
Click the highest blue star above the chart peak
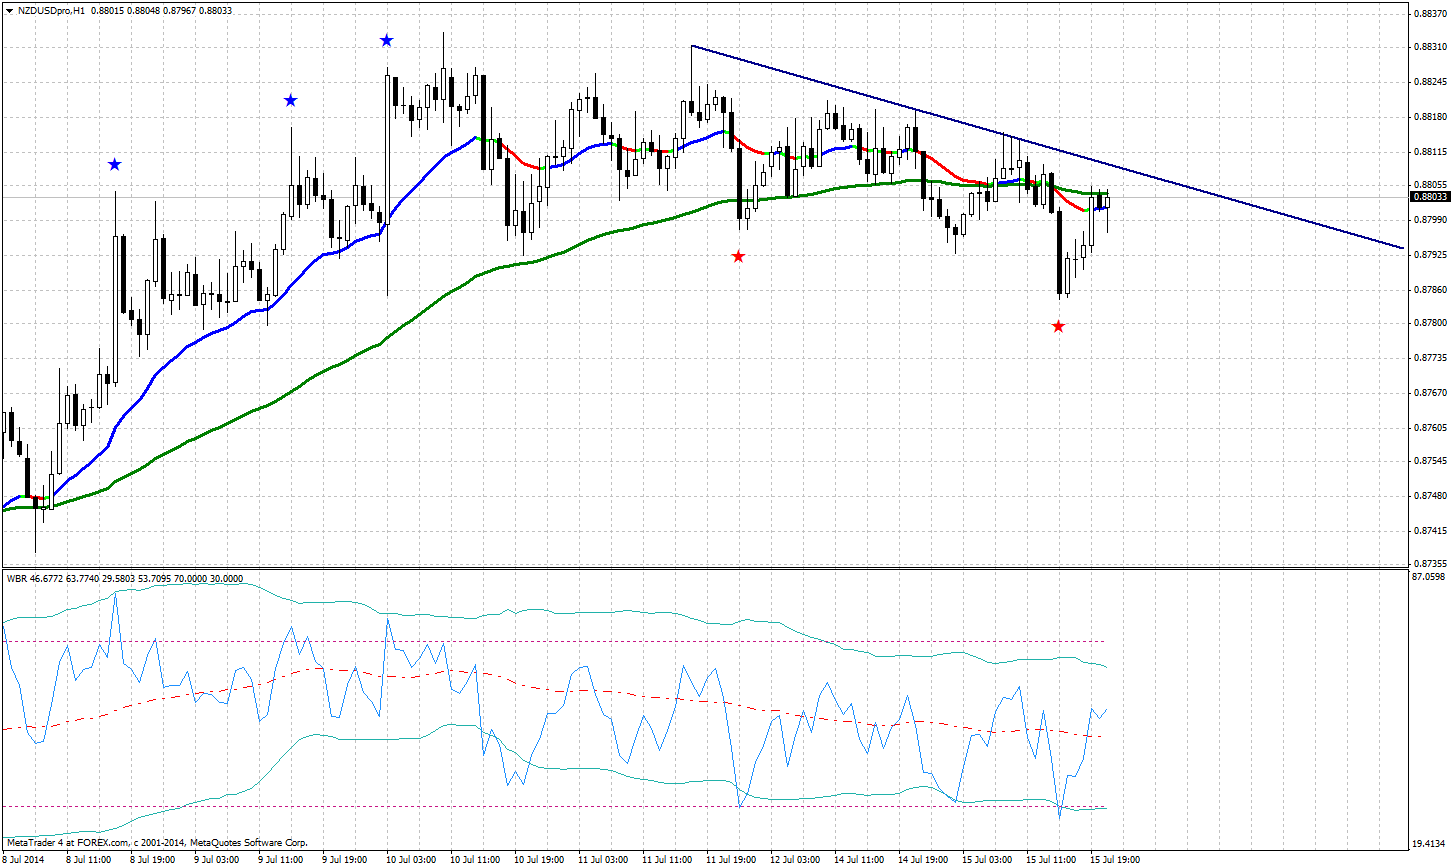pos(386,40)
